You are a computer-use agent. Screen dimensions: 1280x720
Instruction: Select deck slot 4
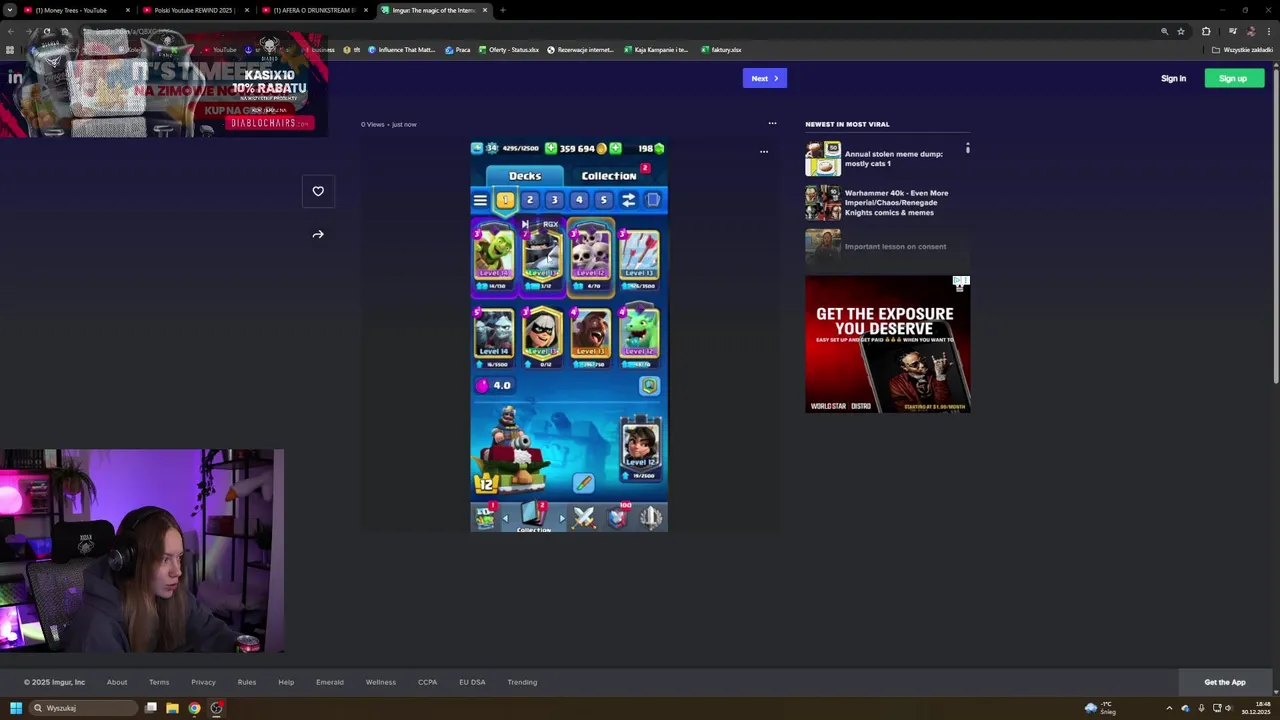(579, 200)
